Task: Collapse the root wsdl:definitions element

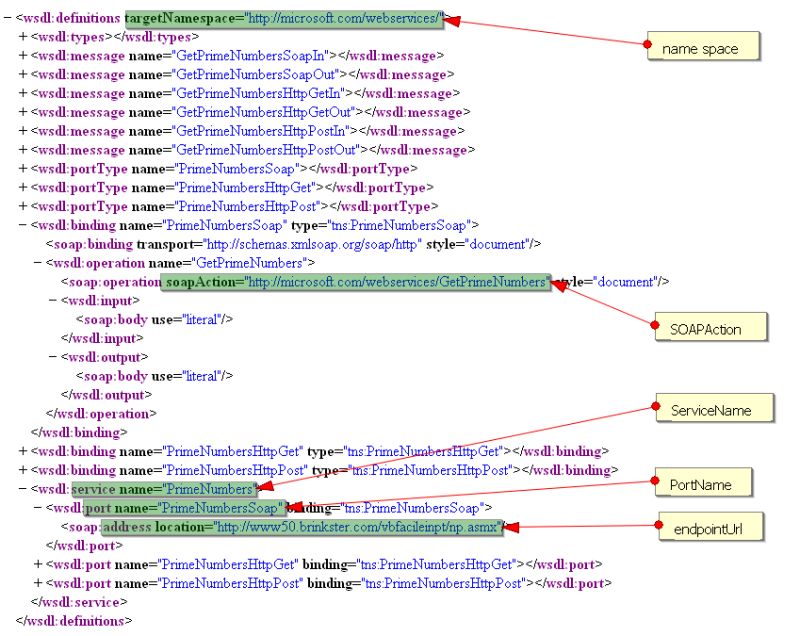Action: [5, 17]
